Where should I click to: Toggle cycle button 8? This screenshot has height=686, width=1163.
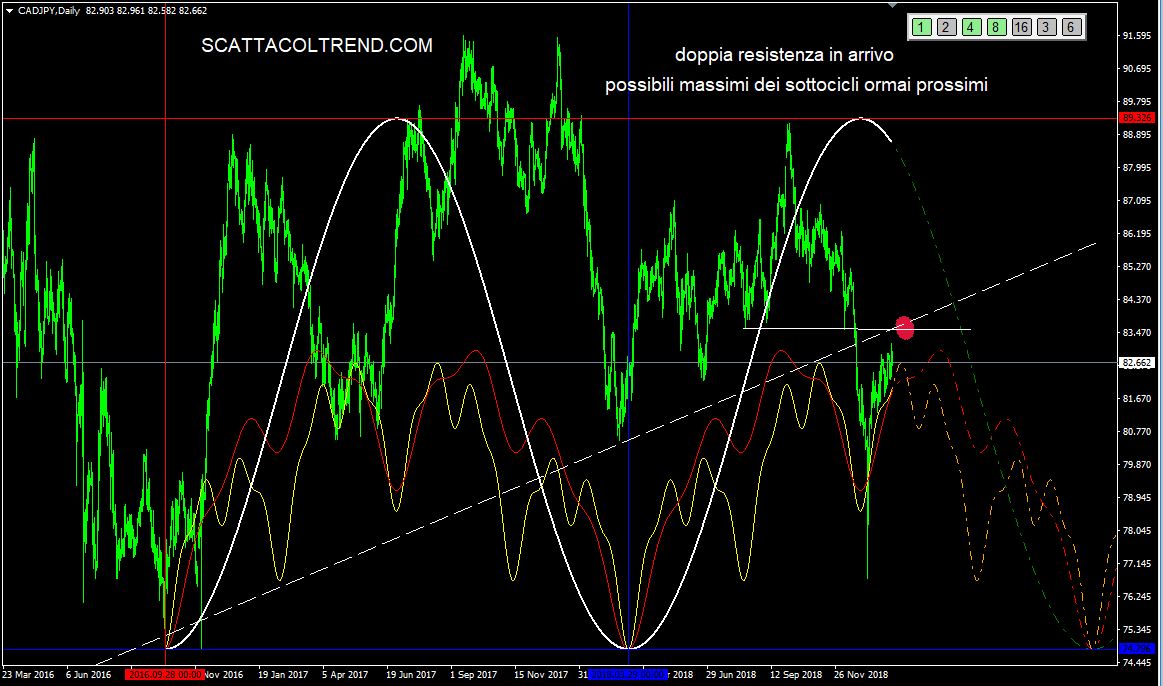coord(996,27)
